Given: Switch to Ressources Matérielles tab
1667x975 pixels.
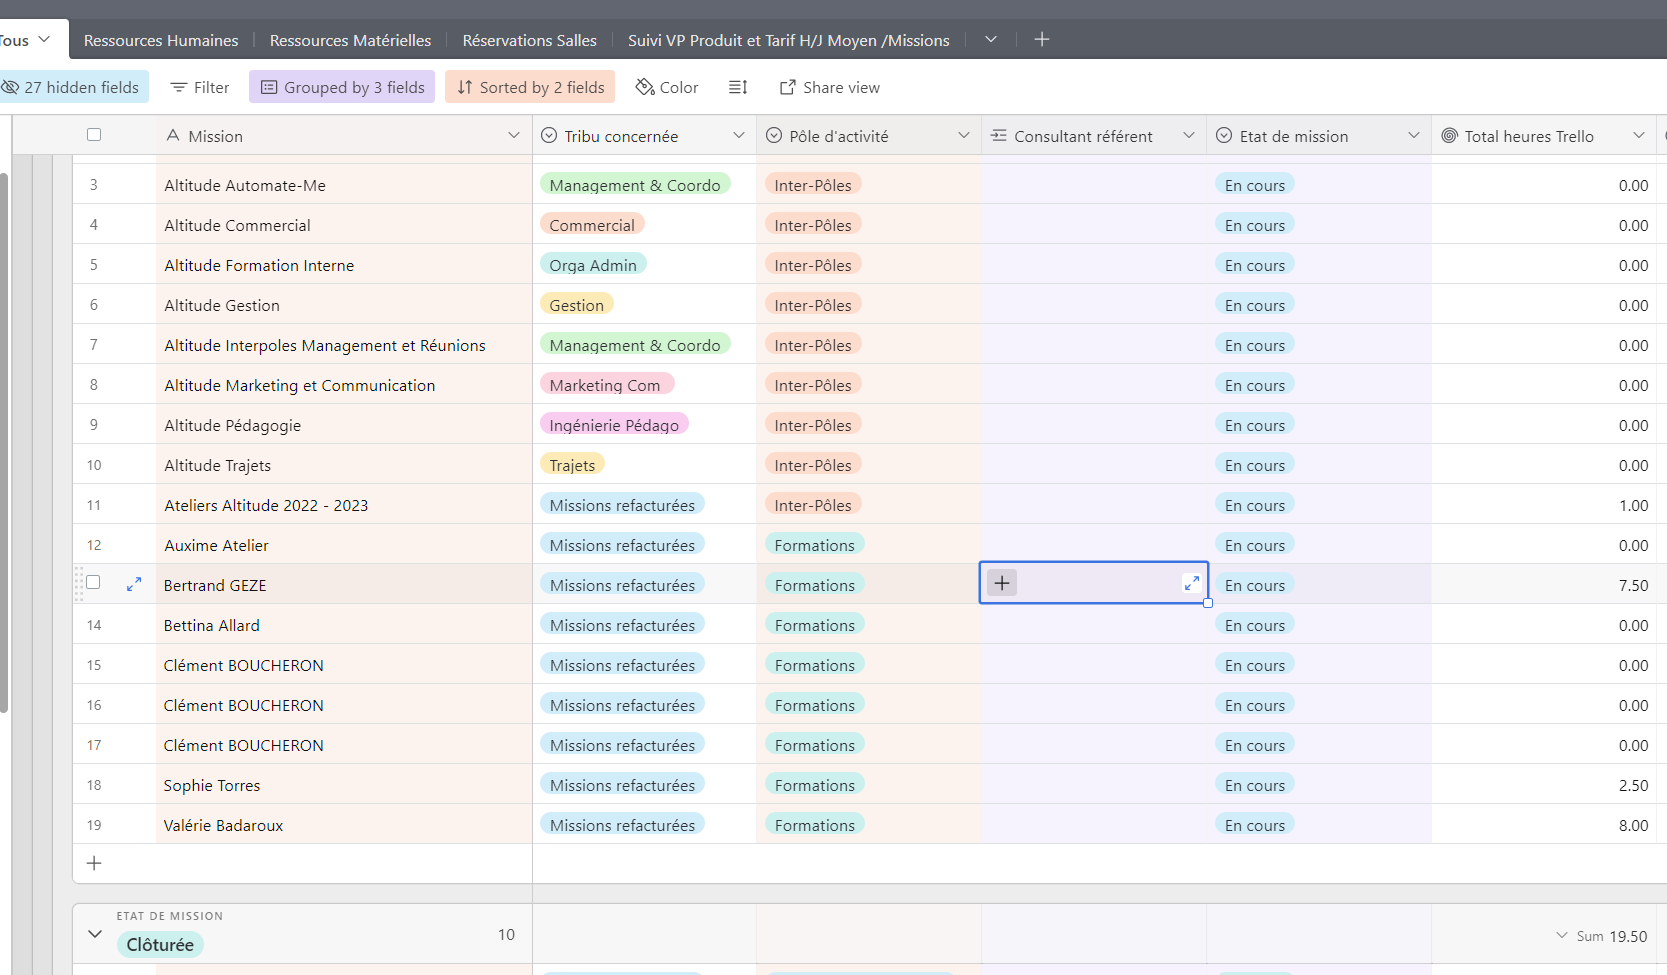Looking at the screenshot, I should (350, 40).
